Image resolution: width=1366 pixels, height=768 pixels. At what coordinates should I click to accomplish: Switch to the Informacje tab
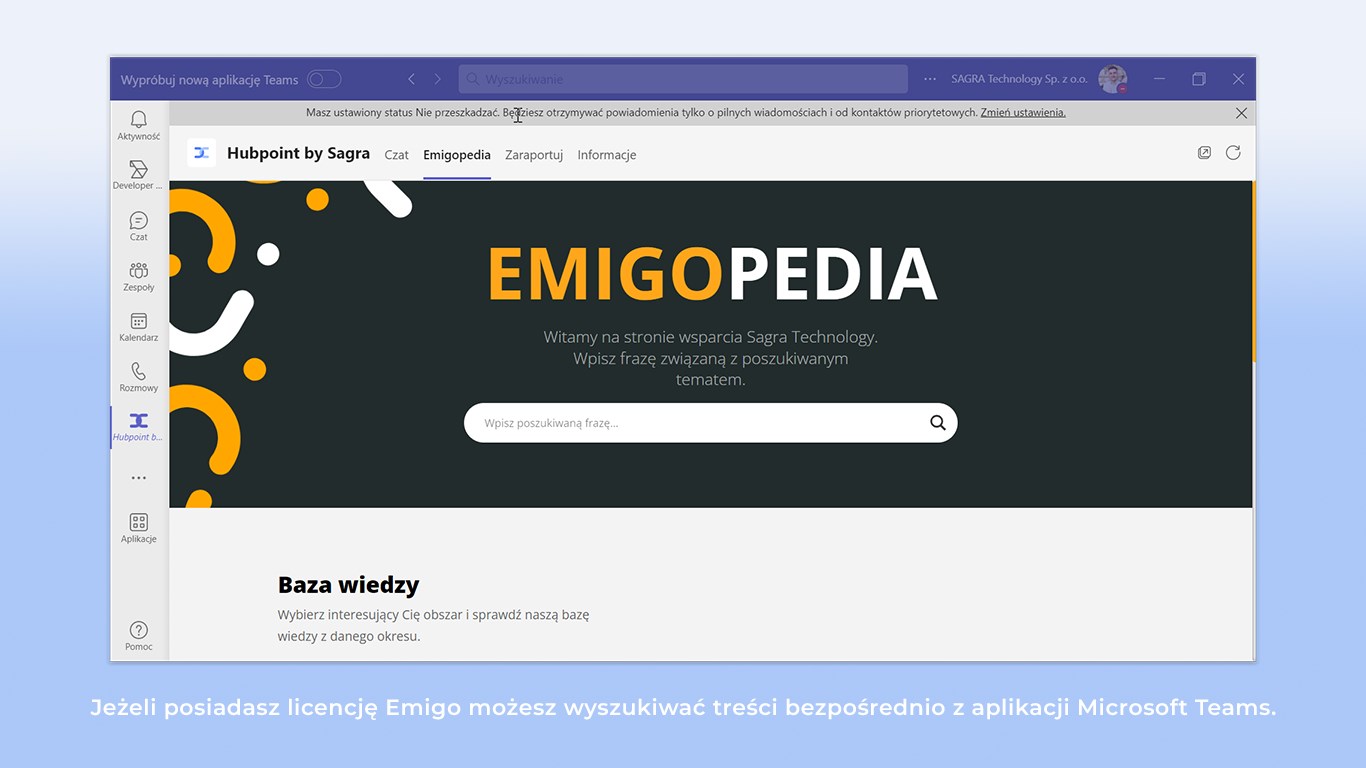[607, 155]
